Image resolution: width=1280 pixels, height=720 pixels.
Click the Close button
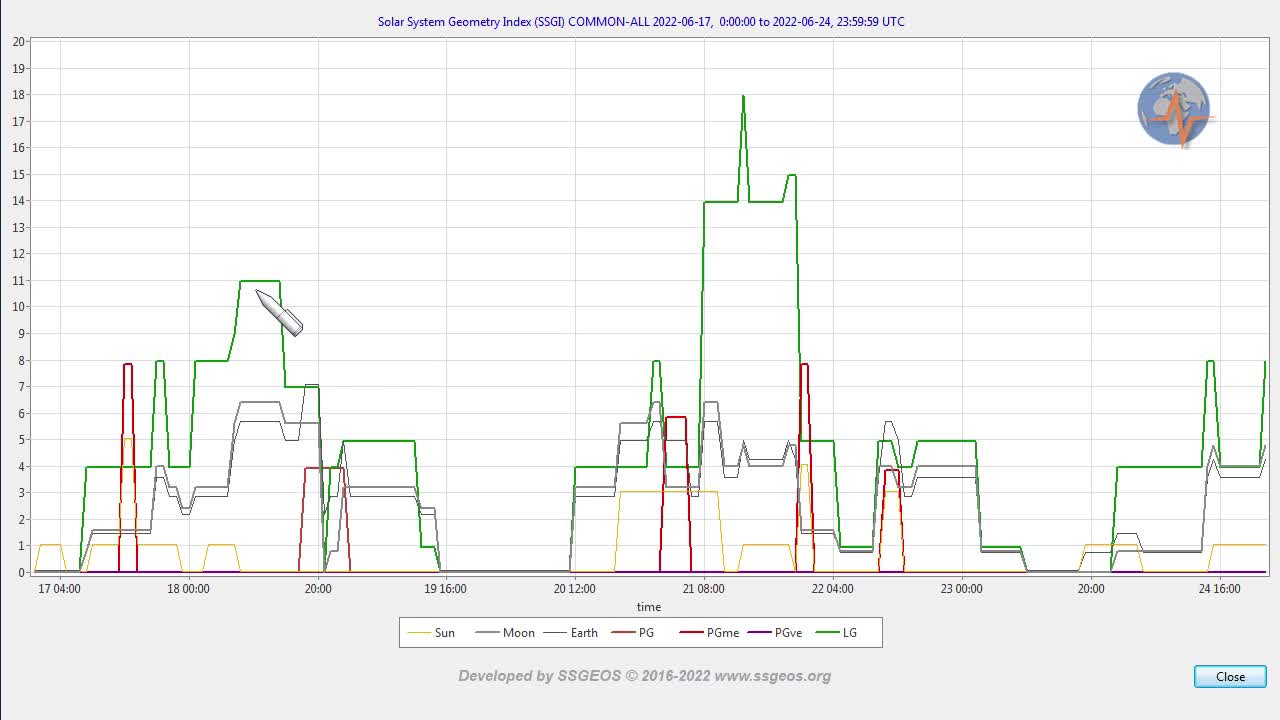pyautogui.click(x=1230, y=677)
